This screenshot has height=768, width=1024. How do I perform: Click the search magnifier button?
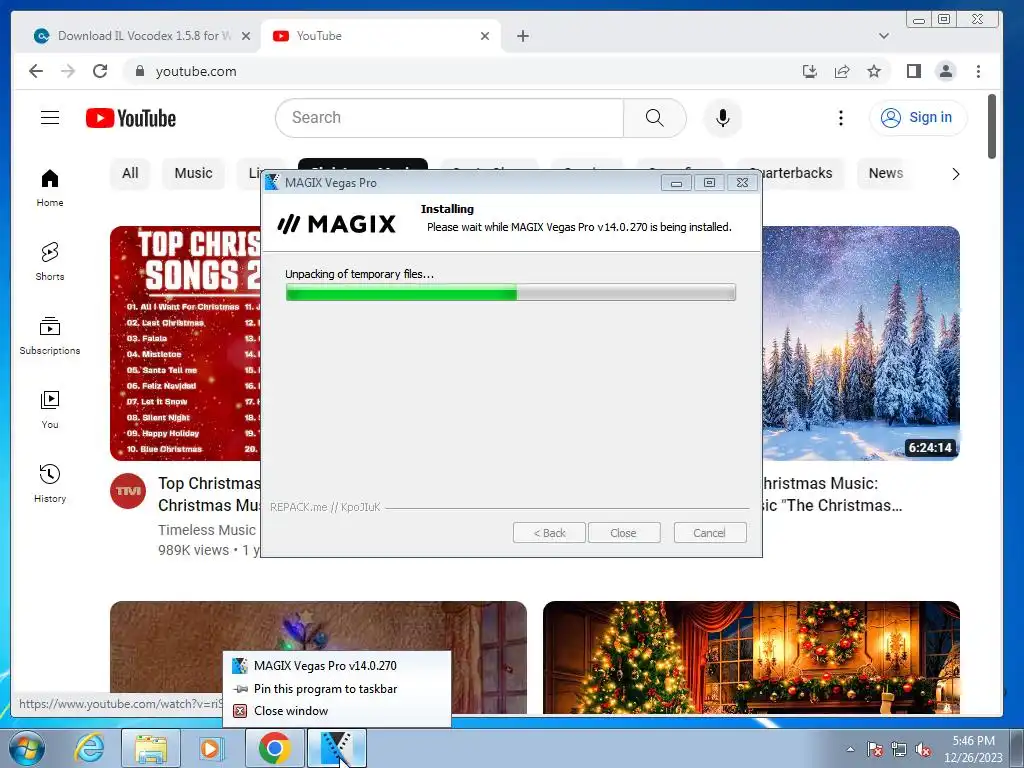tap(654, 118)
